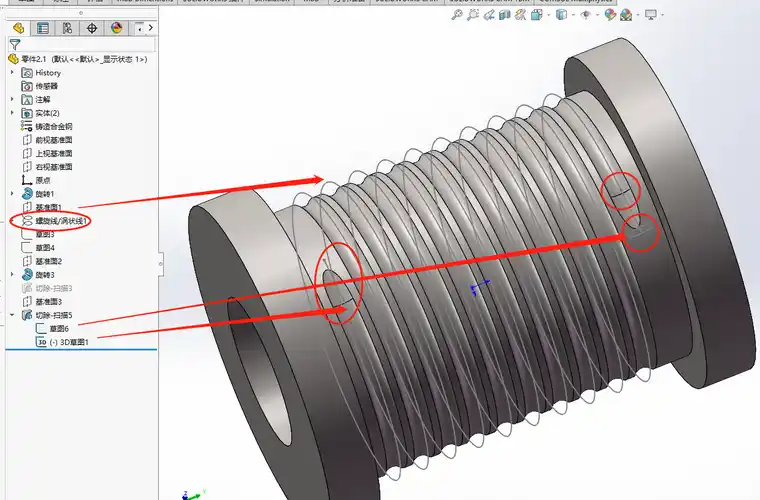The image size is (760, 500).
Task: Open the DimXpertManager crosshair tab
Action: 92,28
